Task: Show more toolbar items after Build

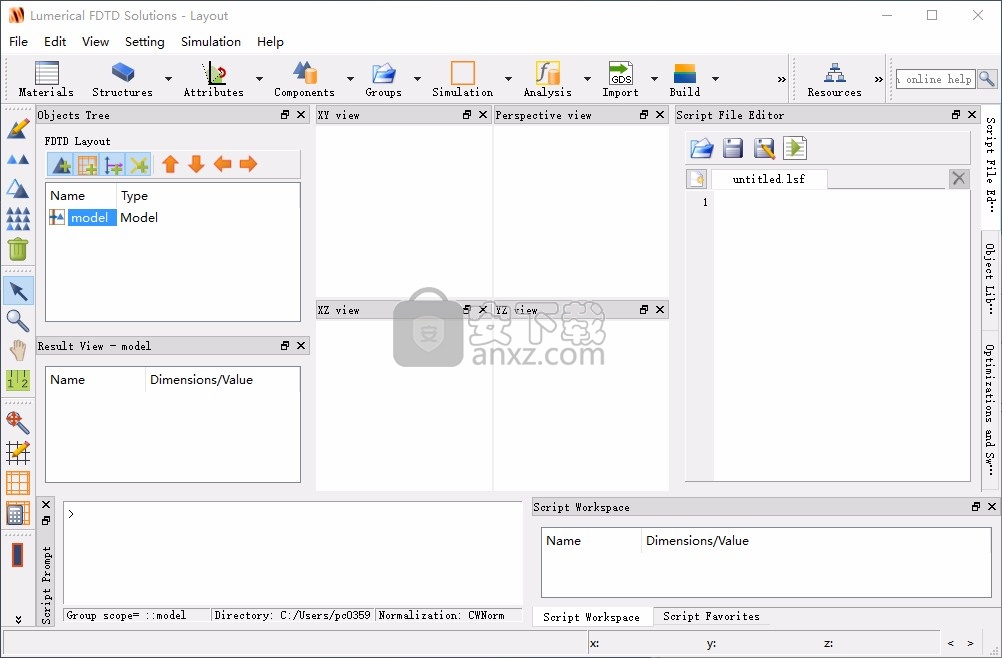Action: [782, 79]
